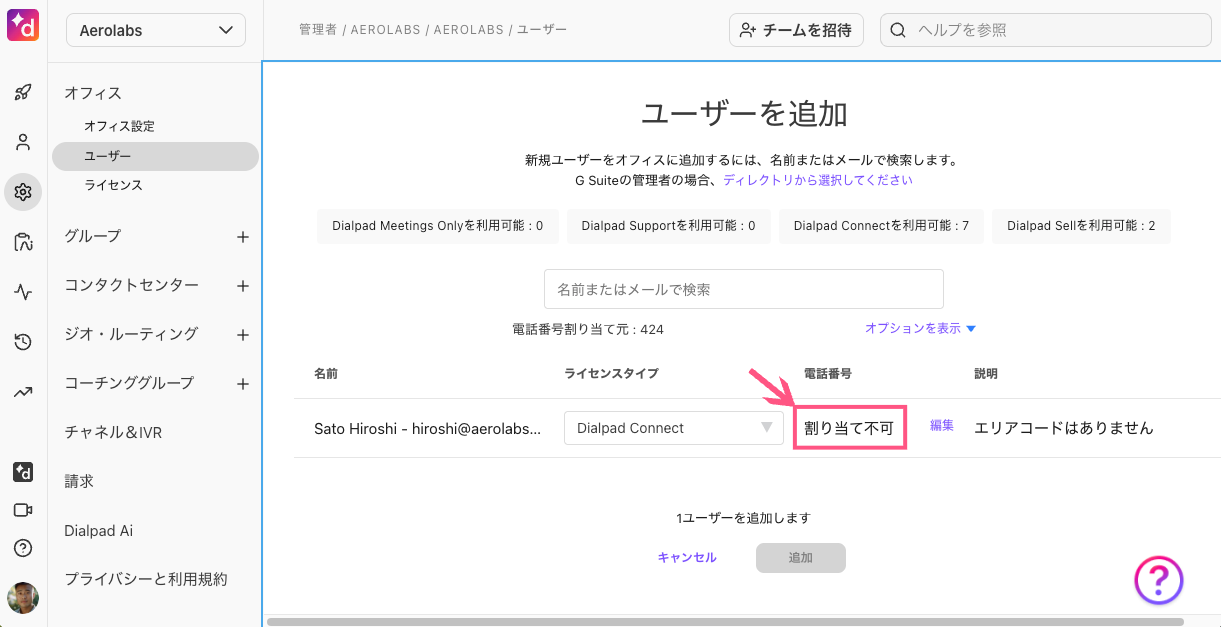Click the 編集 link for phone number
1221x627 pixels.
coord(942,425)
